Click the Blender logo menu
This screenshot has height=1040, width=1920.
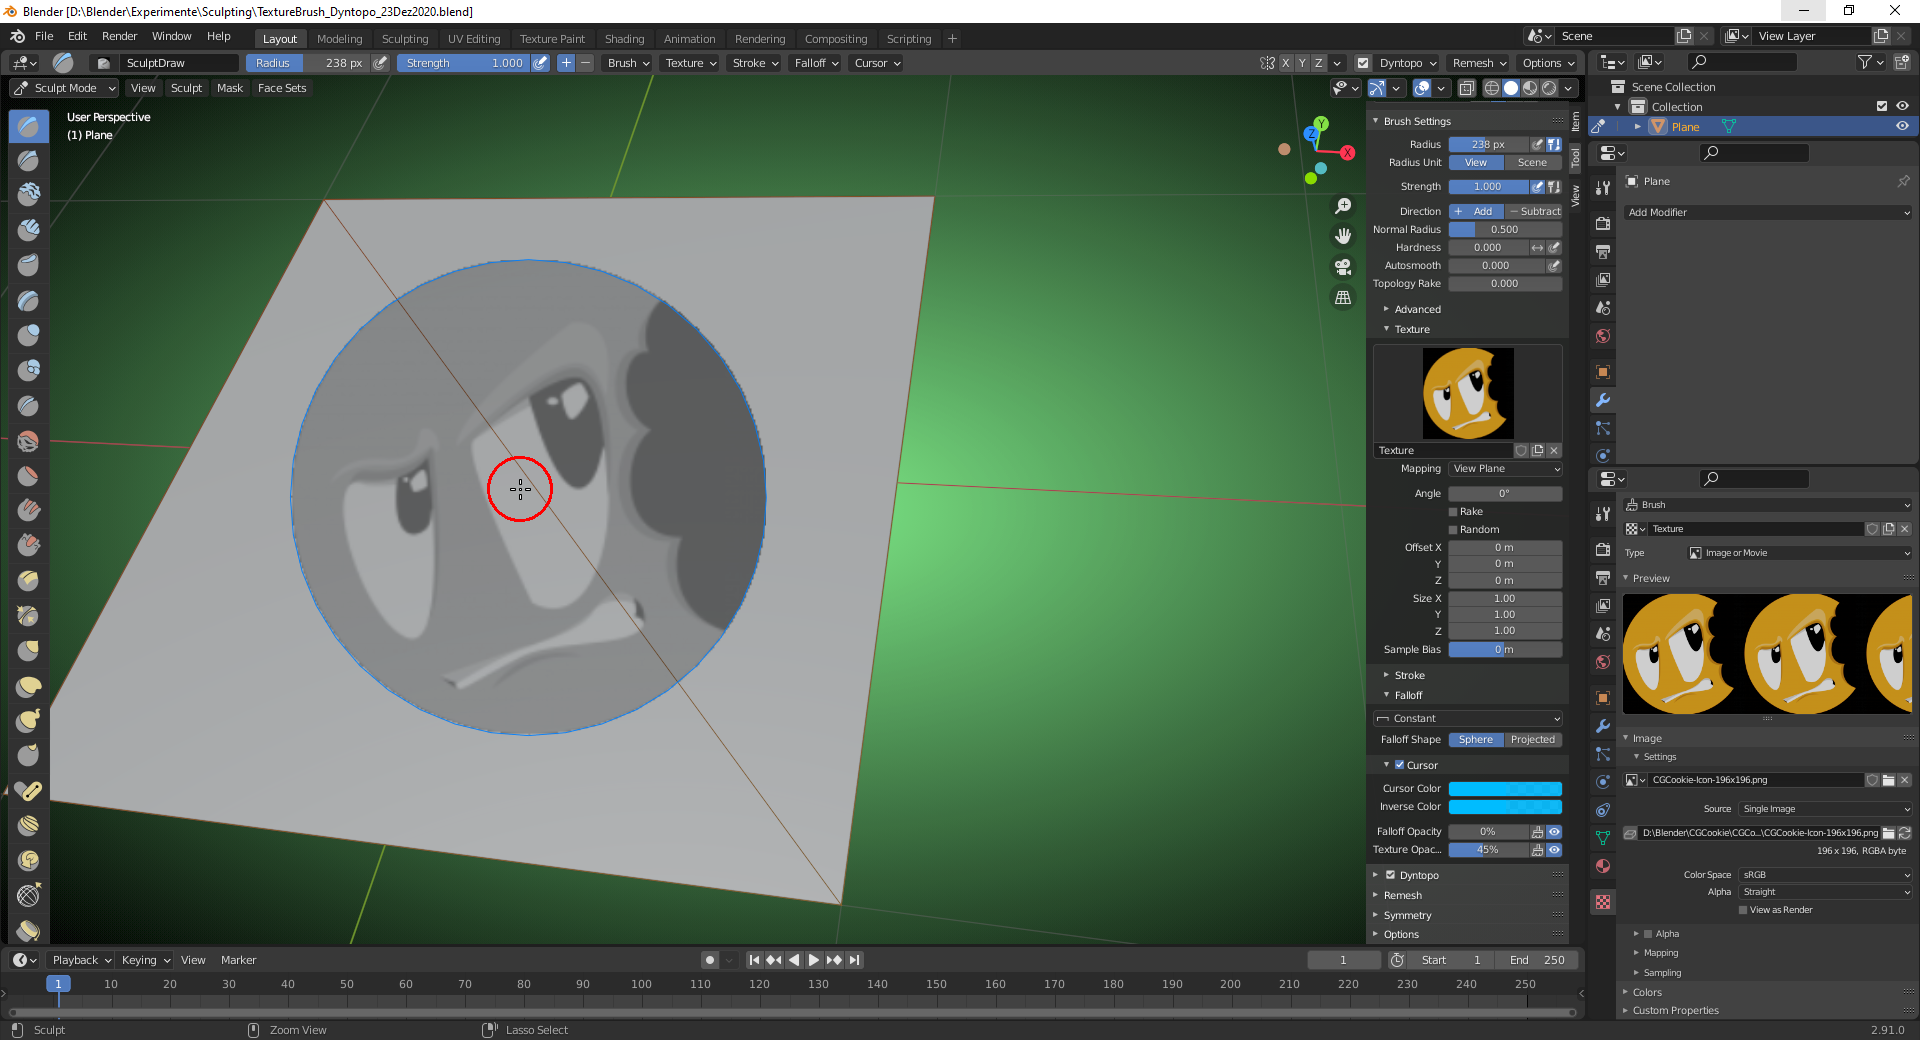tap(17, 36)
